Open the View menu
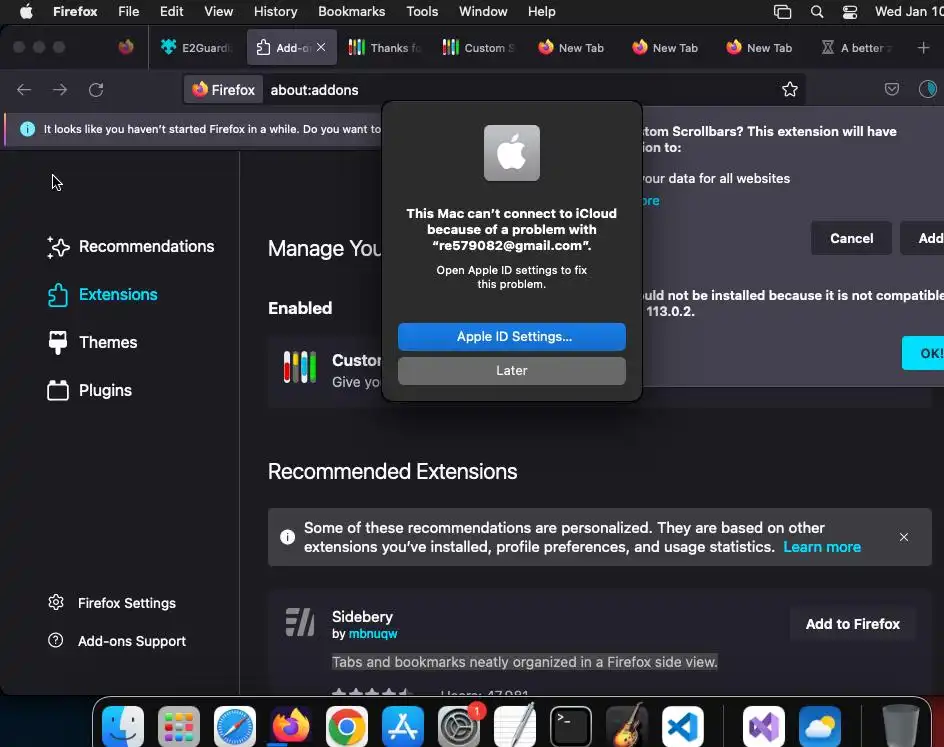Screen dimensions: 944x747 click(x=219, y=11)
